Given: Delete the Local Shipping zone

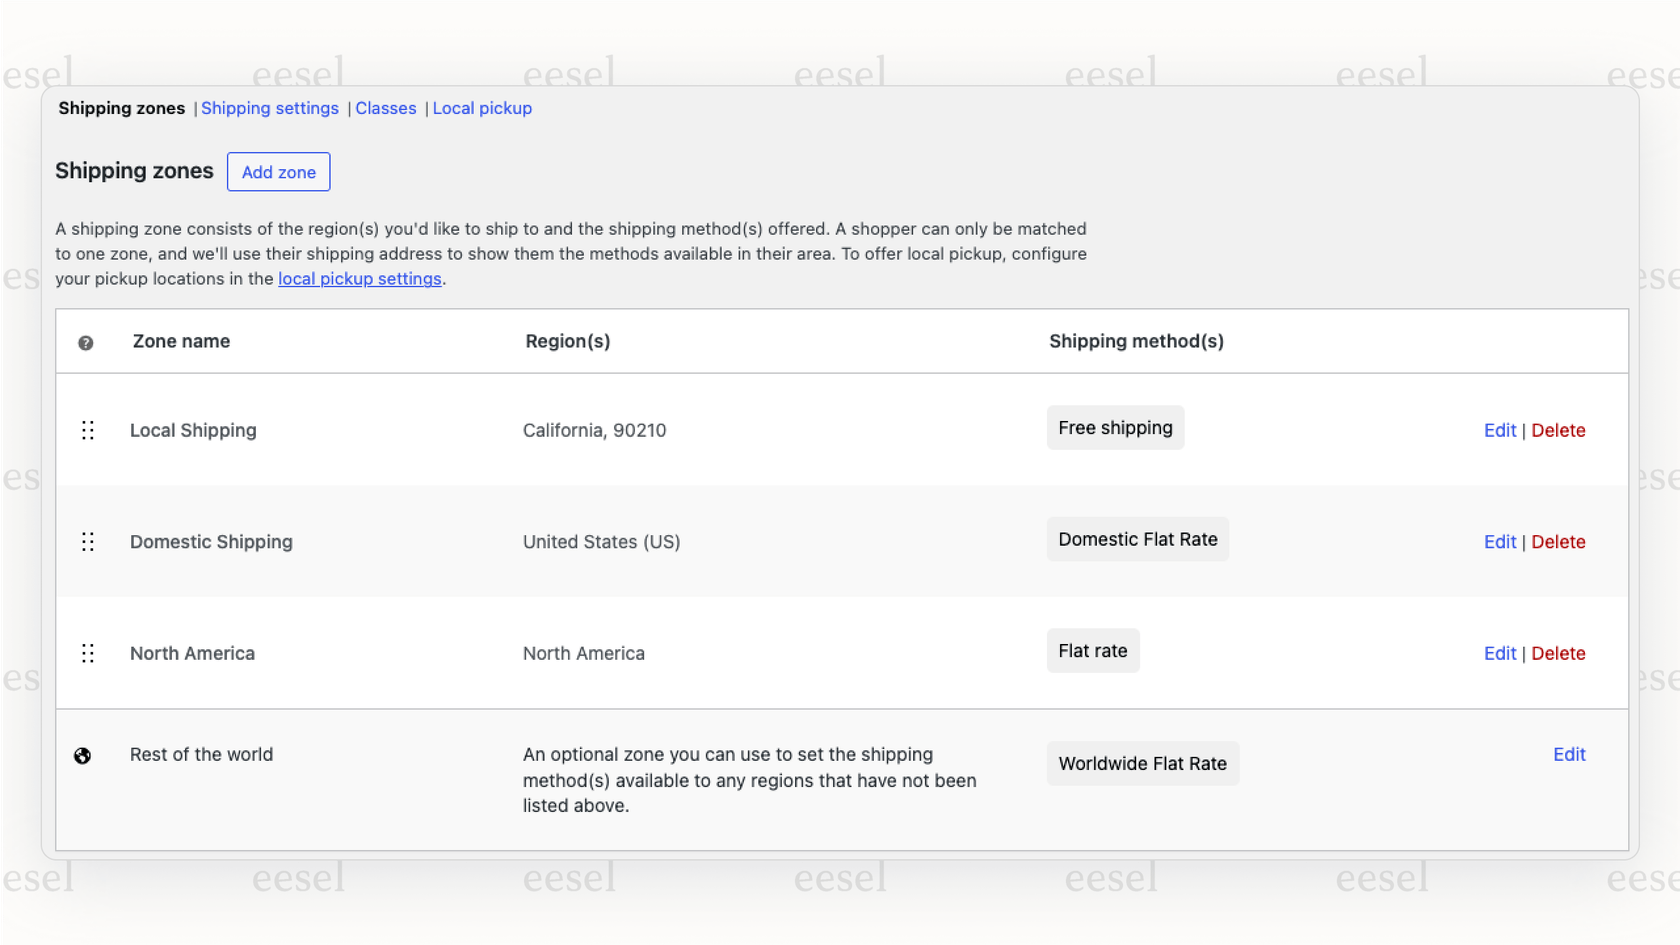Looking at the screenshot, I should pyautogui.click(x=1558, y=430).
